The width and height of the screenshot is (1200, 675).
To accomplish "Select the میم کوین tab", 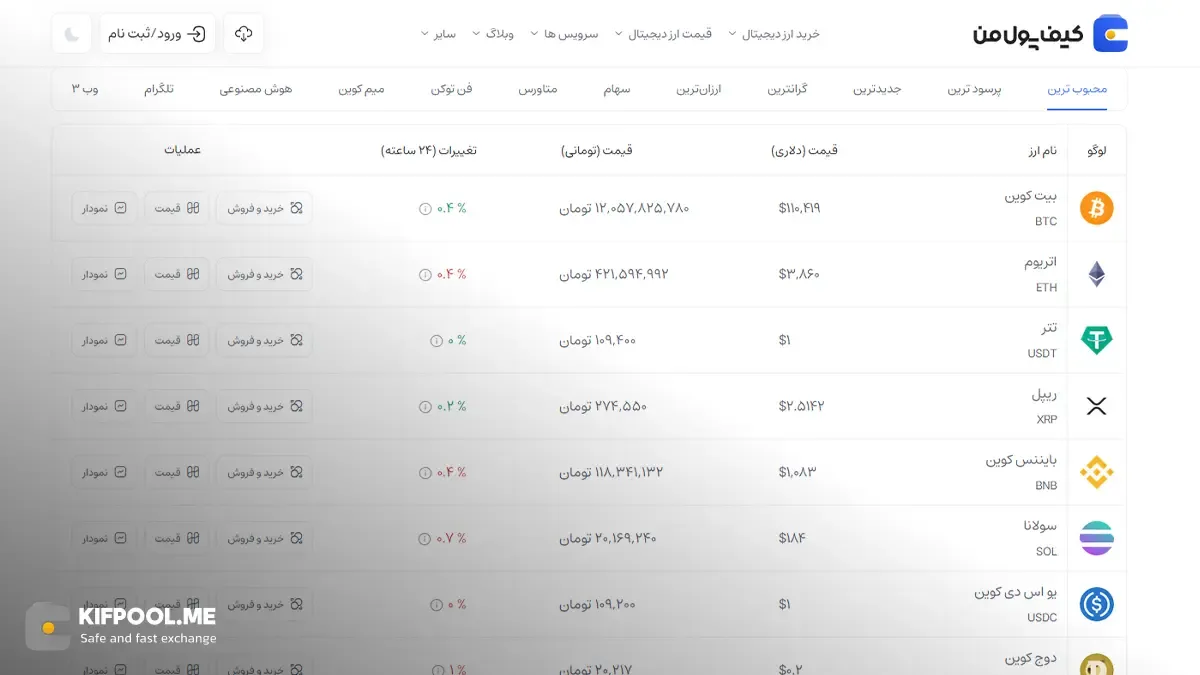I will click(x=361, y=89).
